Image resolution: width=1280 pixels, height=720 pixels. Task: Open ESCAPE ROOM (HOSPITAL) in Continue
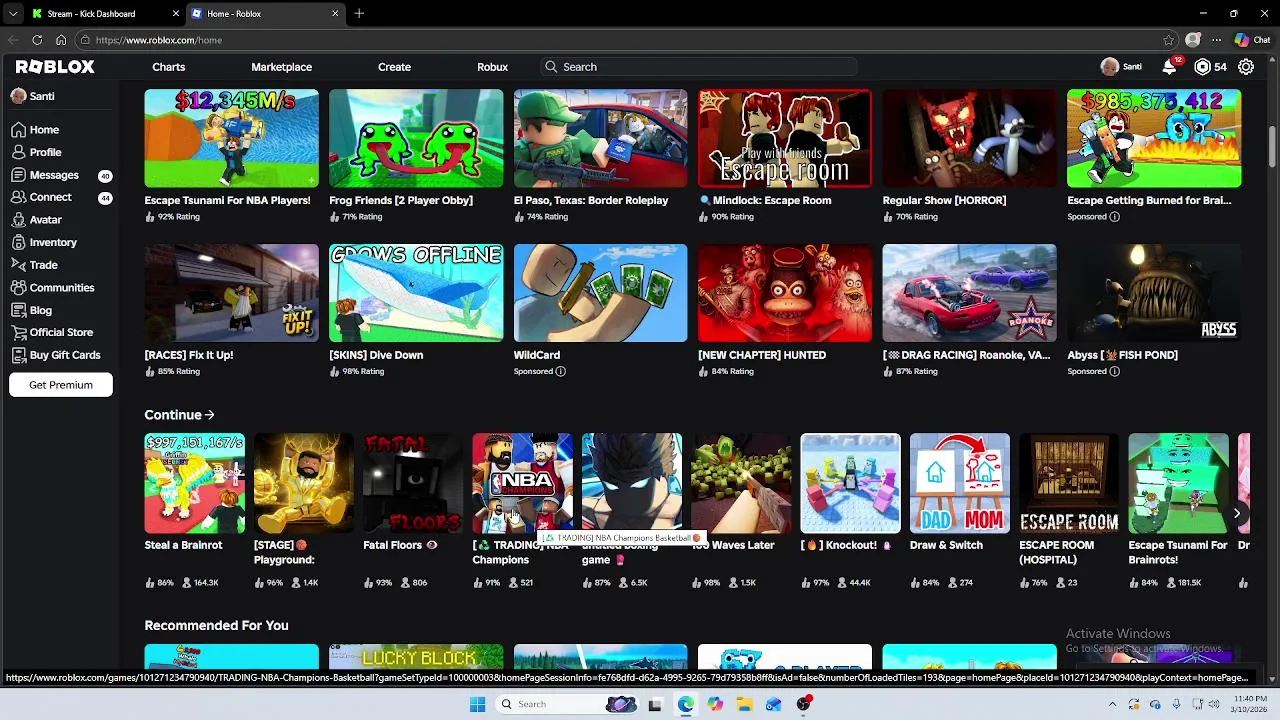coord(1069,483)
